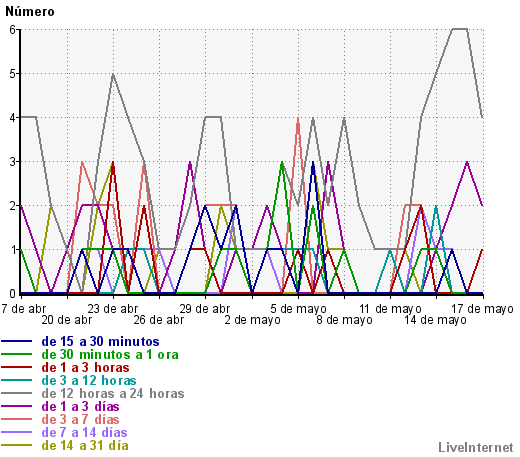Viewport: 520px width, 457px height.
Task: Click the 'de 3 a 7 días' legend label
Action: coord(80,420)
